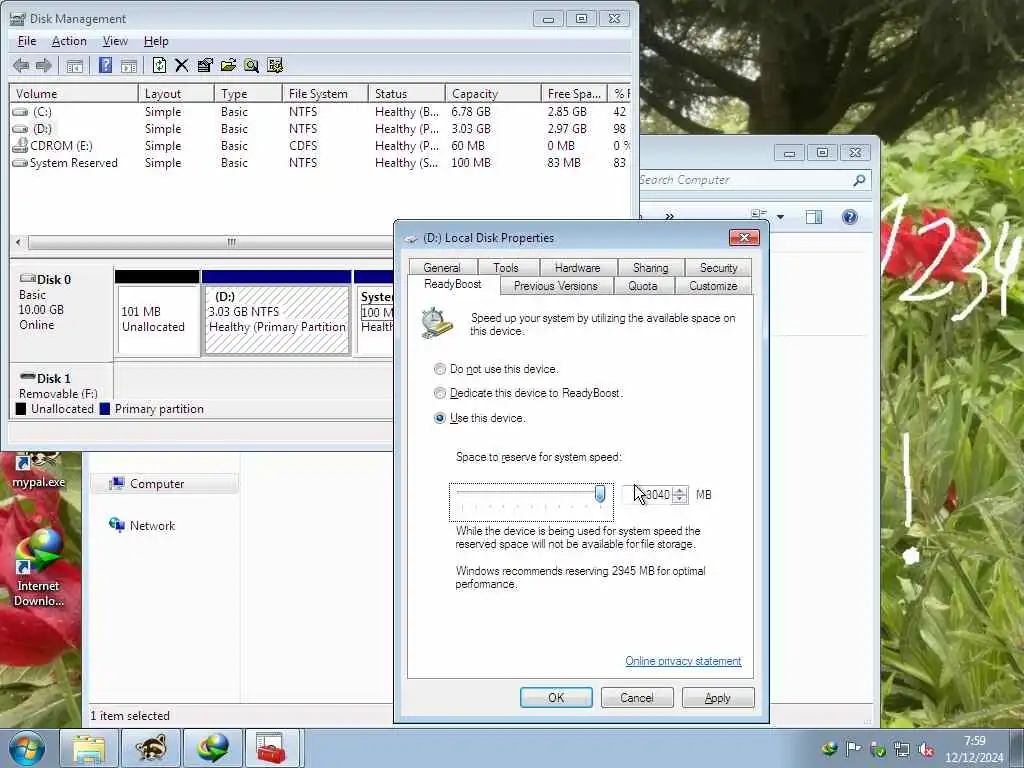Click the reserved space MB input field

(x=648, y=495)
